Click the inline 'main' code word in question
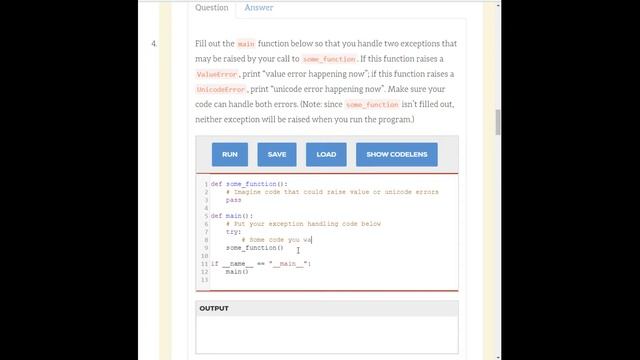 (x=246, y=44)
